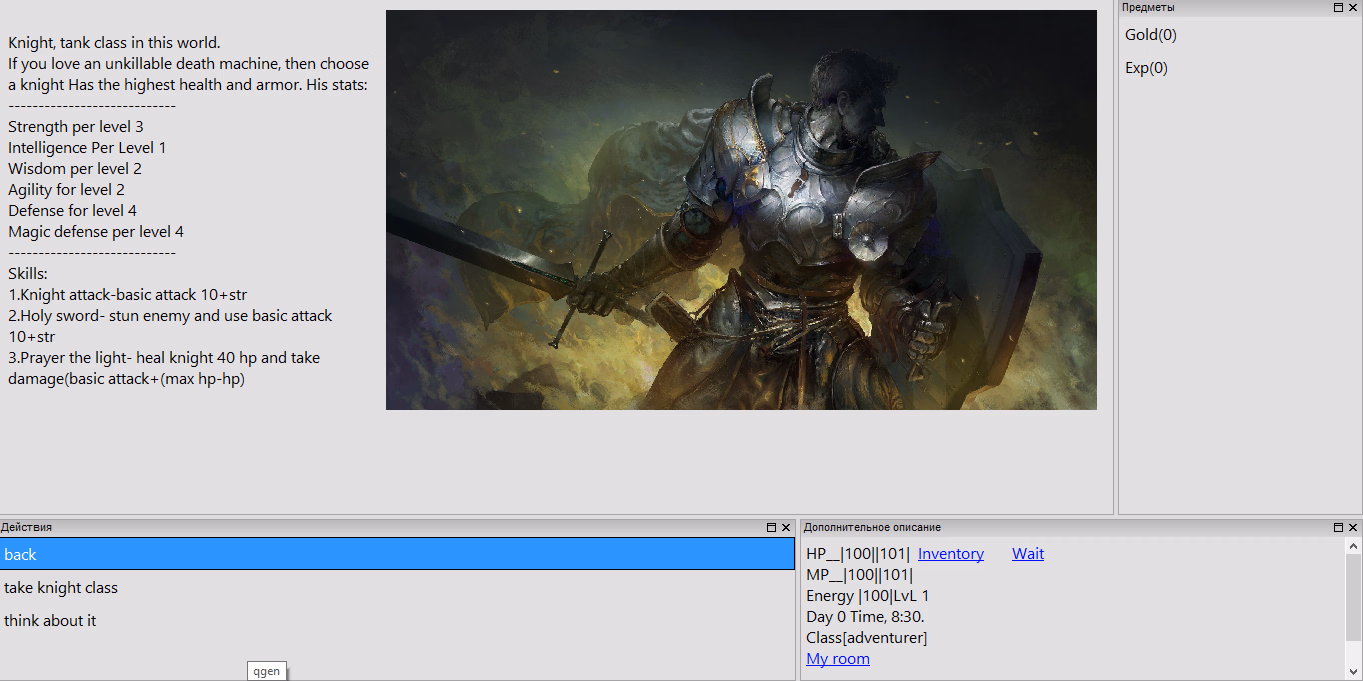Go to My room link
1363x681 pixels.
tap(837, 659)
